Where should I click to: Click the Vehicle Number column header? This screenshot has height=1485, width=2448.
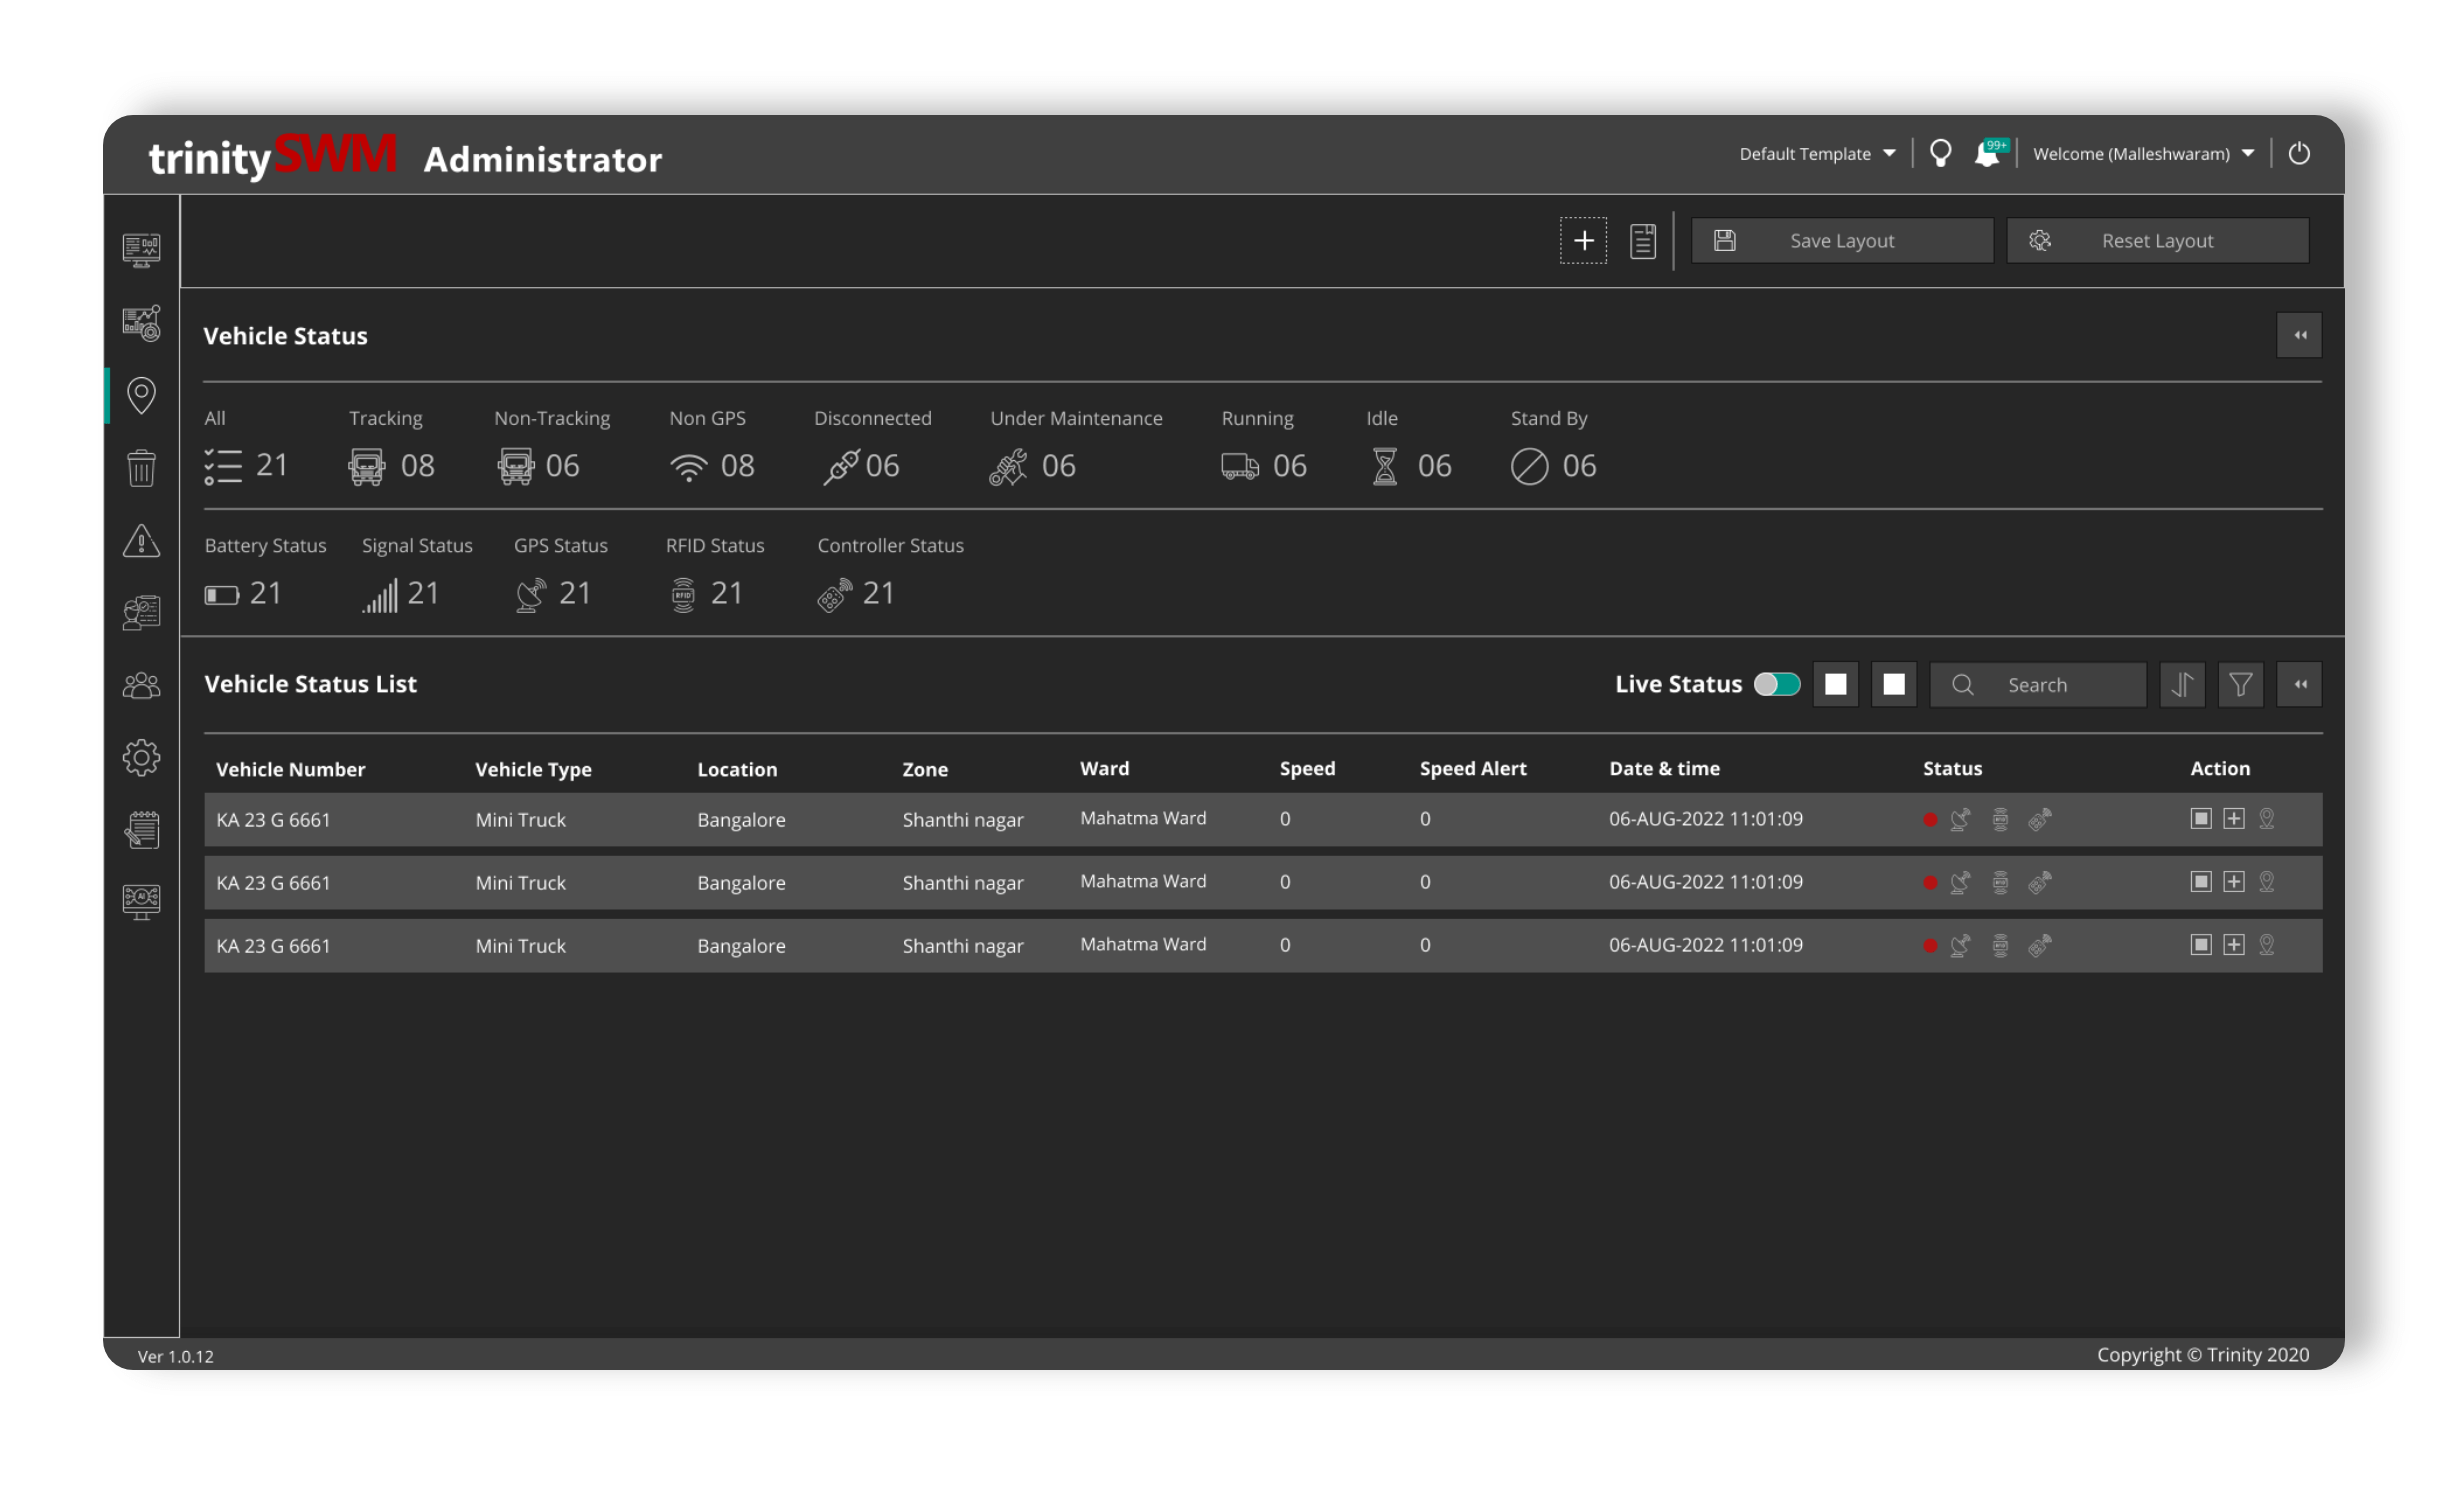(290, 769)
